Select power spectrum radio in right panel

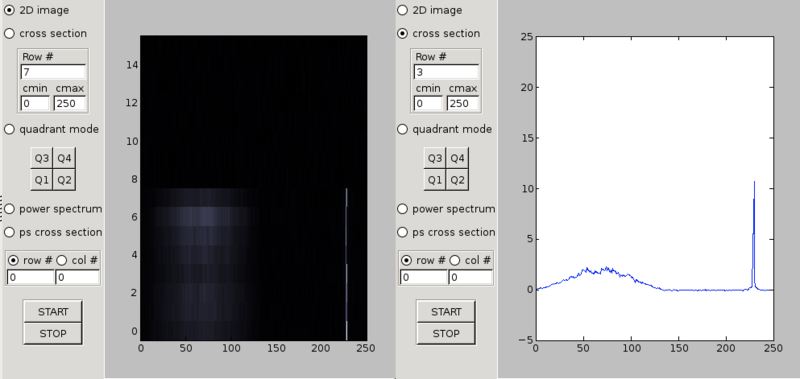pos(403,209)
